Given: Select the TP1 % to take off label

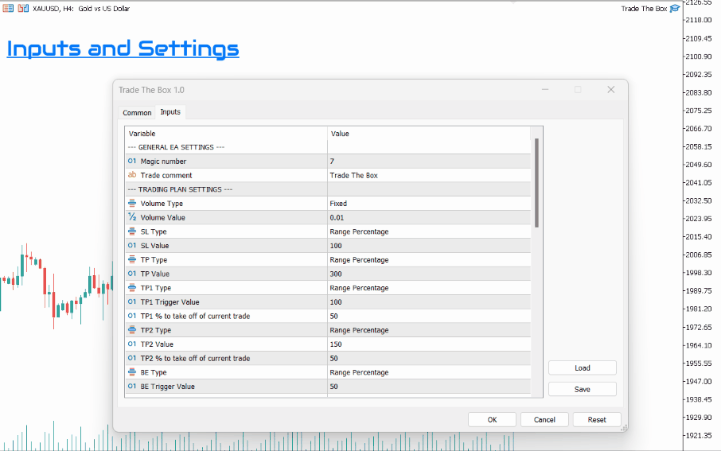Looking at the screenshot, I should 195,316.
